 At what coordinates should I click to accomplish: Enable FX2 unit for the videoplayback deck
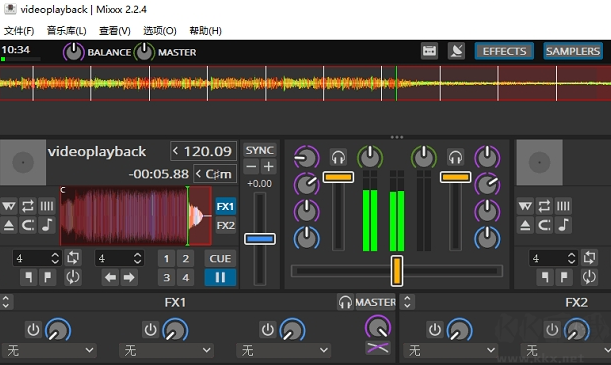pyautogui.click(x=226, y=226)
